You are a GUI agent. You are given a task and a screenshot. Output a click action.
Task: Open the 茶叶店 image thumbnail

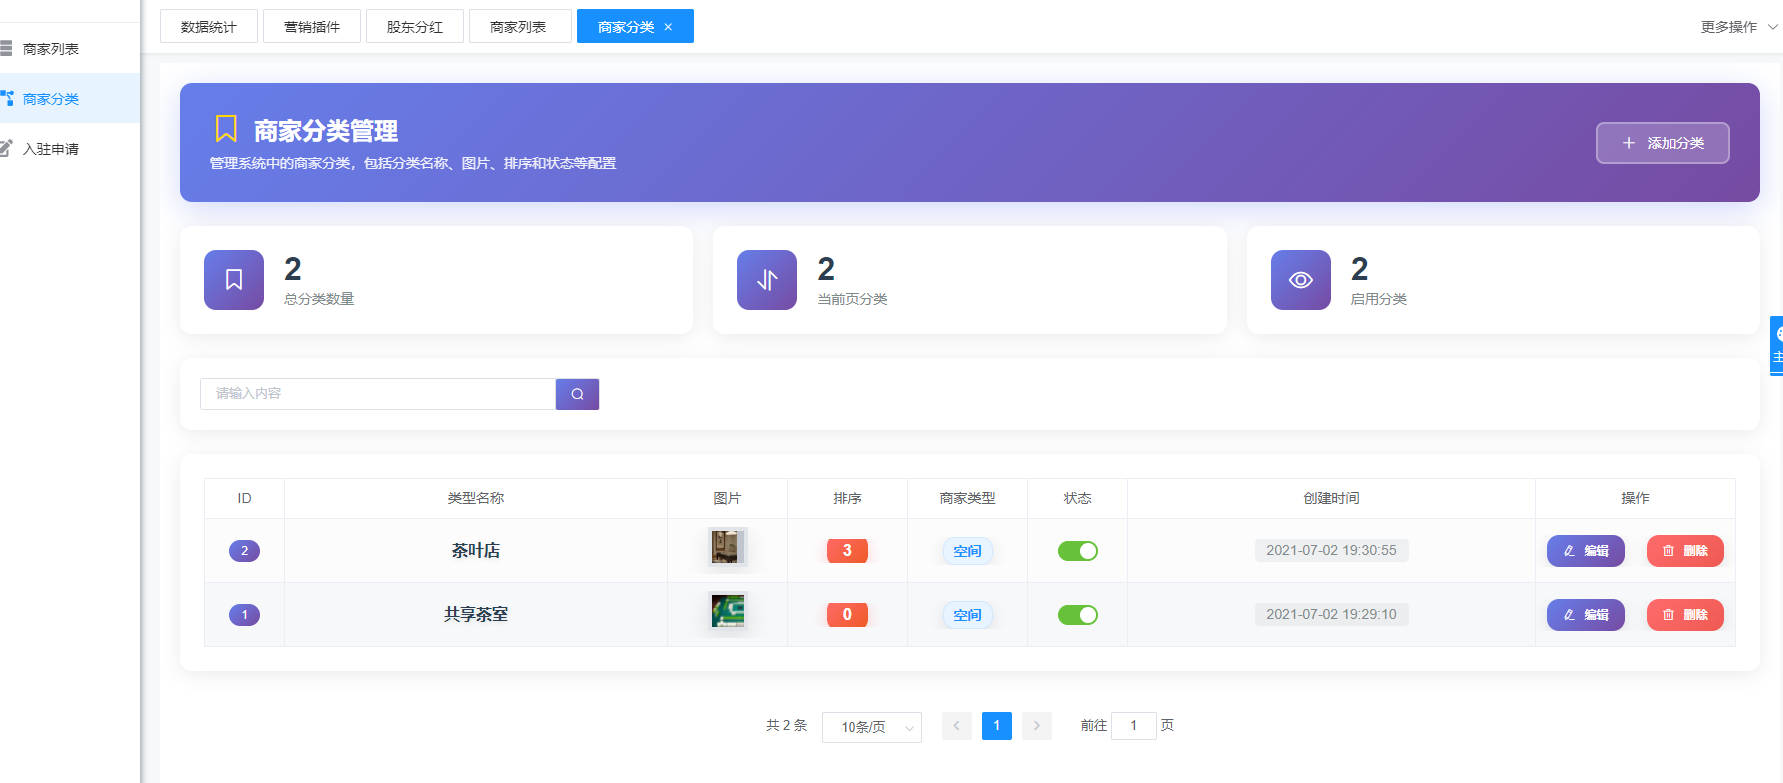(x=727, y=547)
